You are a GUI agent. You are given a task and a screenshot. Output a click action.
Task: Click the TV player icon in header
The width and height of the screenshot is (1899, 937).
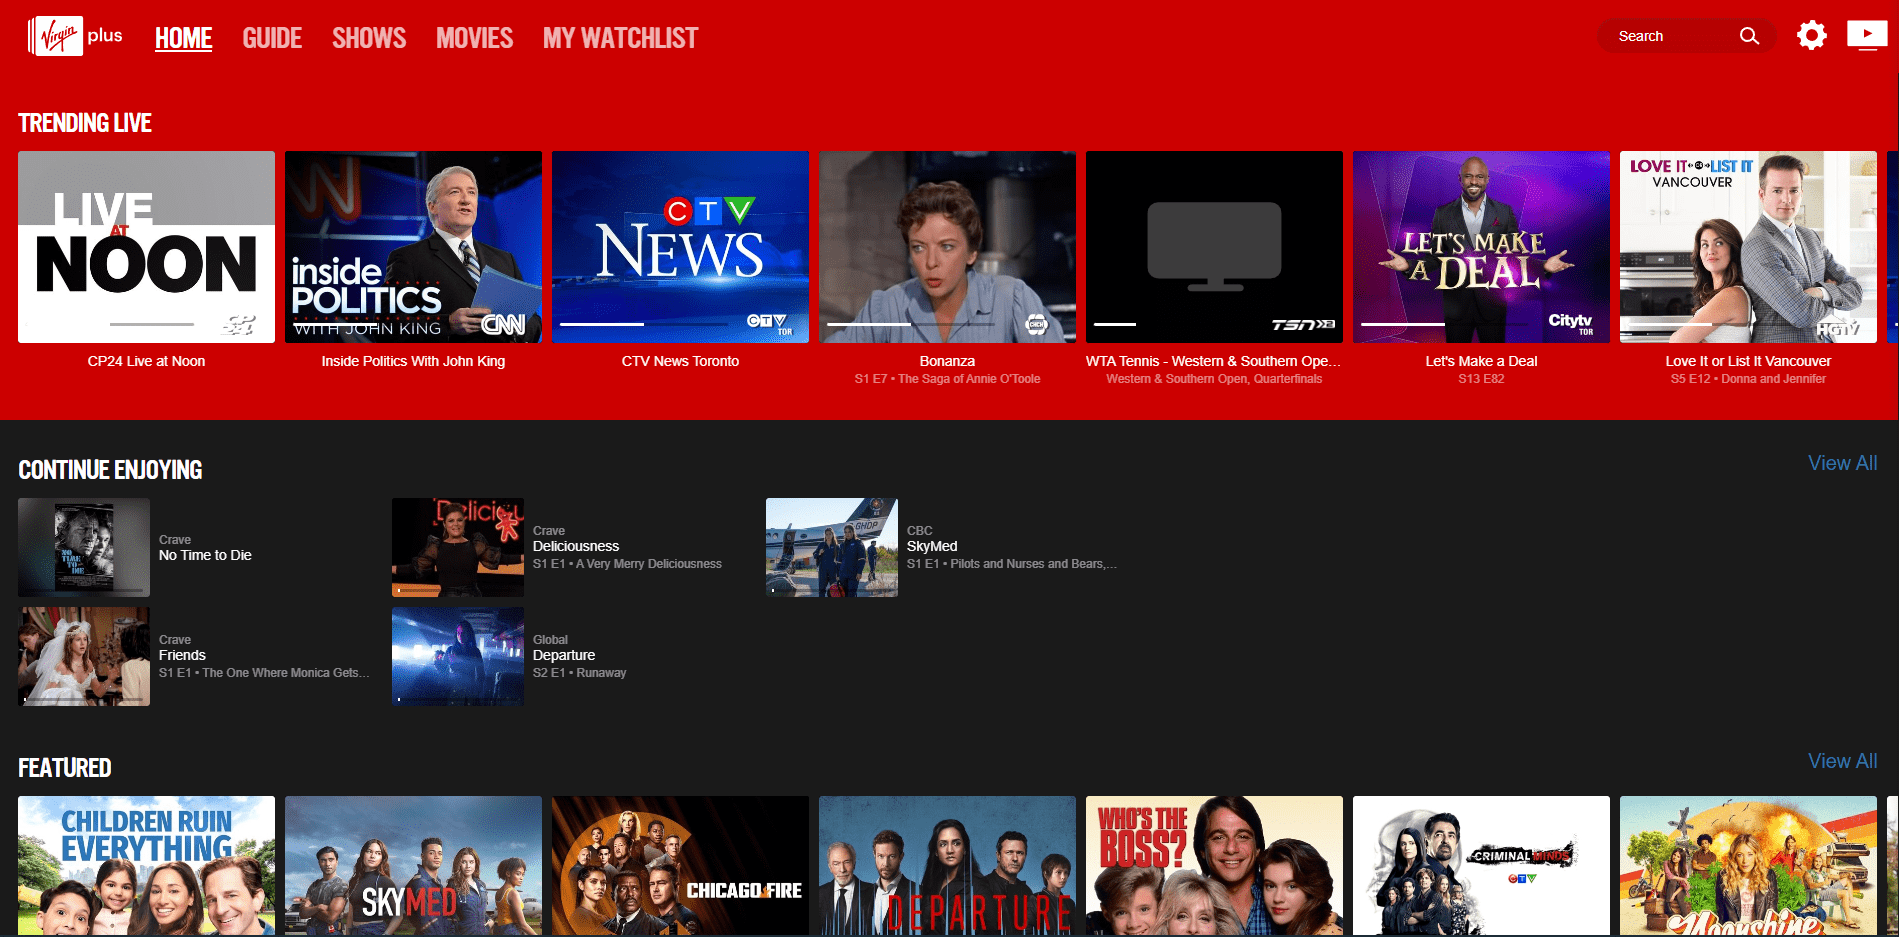[1866, 36]
